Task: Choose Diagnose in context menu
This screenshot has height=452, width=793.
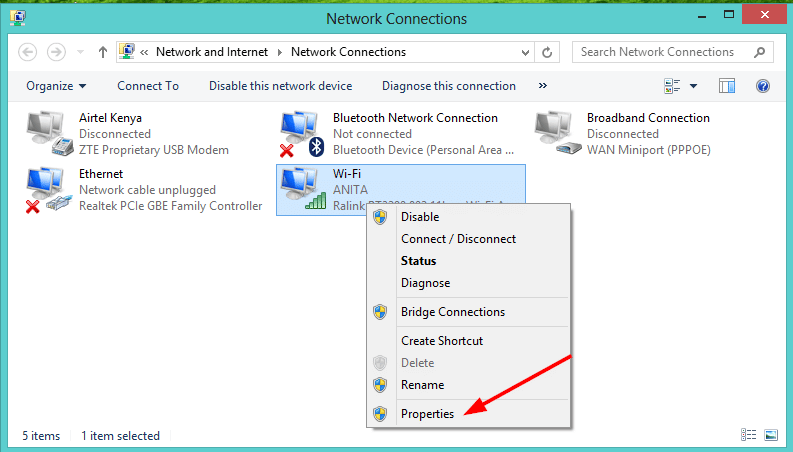Action: (x=469, y=283)
